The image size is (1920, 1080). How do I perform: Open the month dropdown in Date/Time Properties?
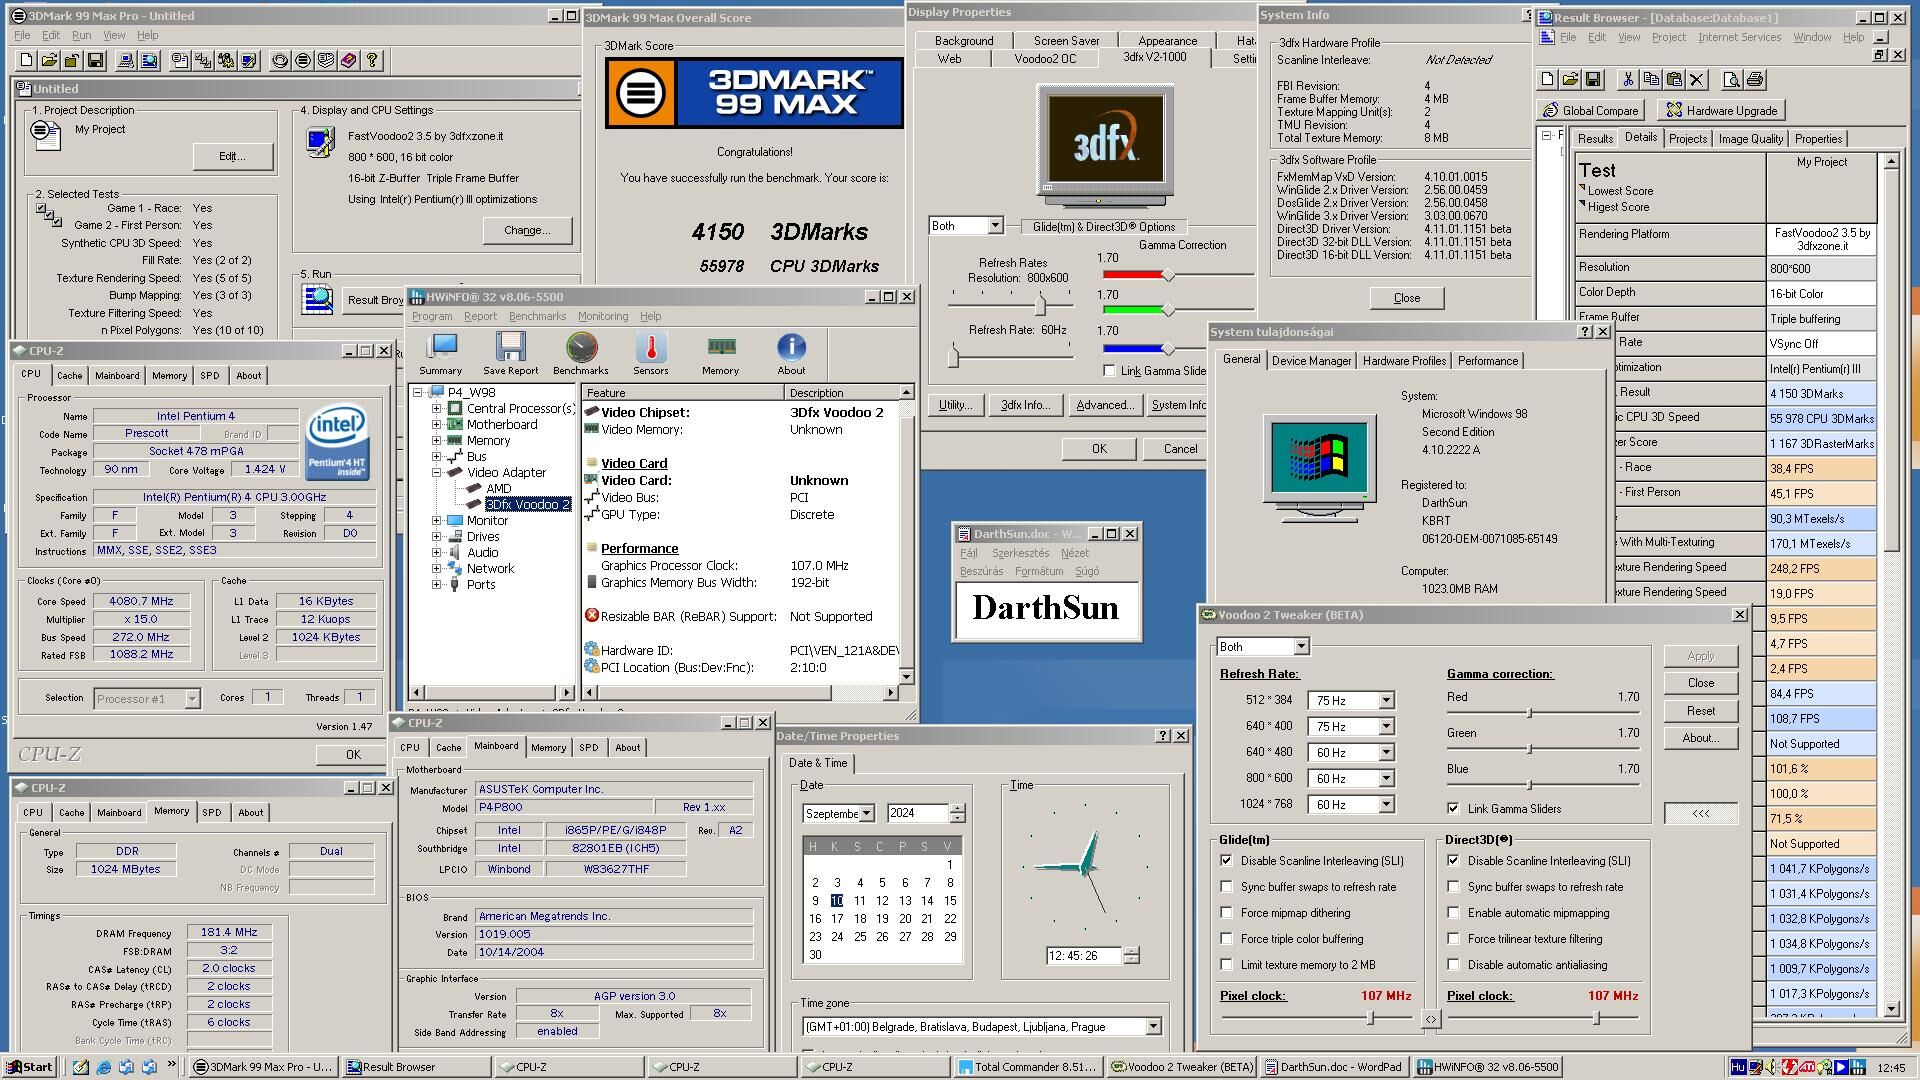click(x=866, y=814)
